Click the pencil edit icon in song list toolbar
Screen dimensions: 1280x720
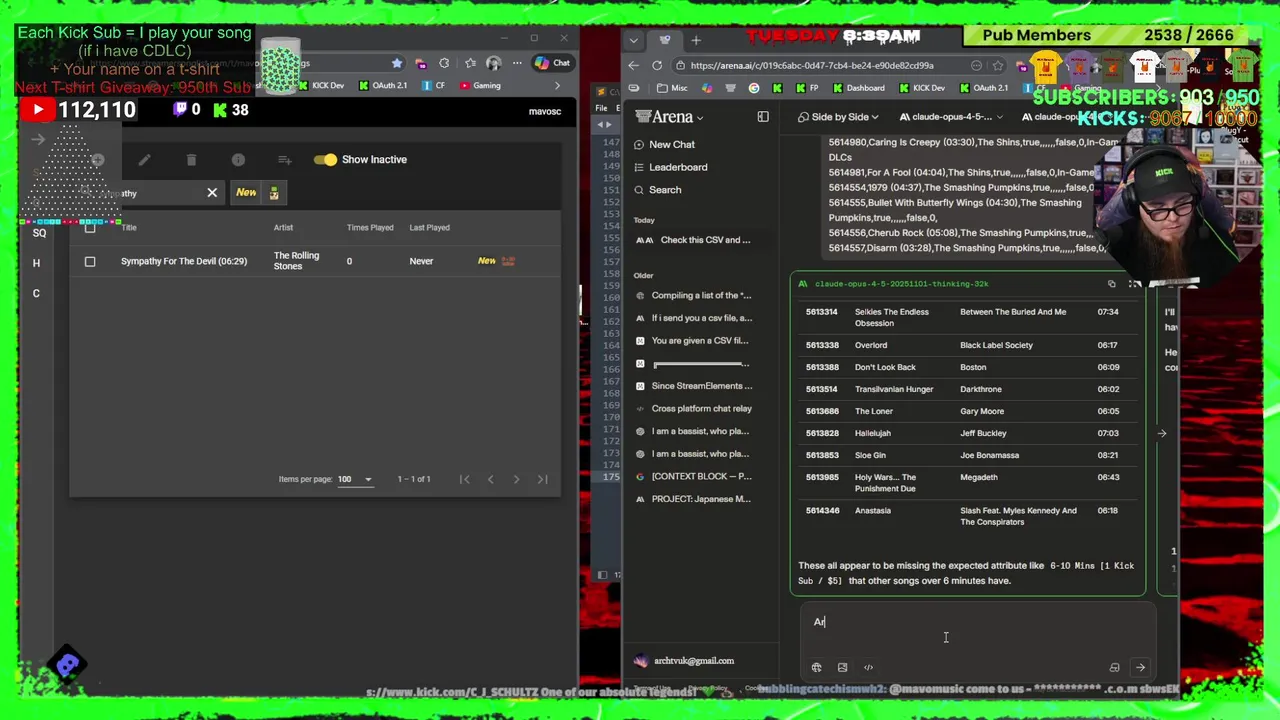pos(145,159)
